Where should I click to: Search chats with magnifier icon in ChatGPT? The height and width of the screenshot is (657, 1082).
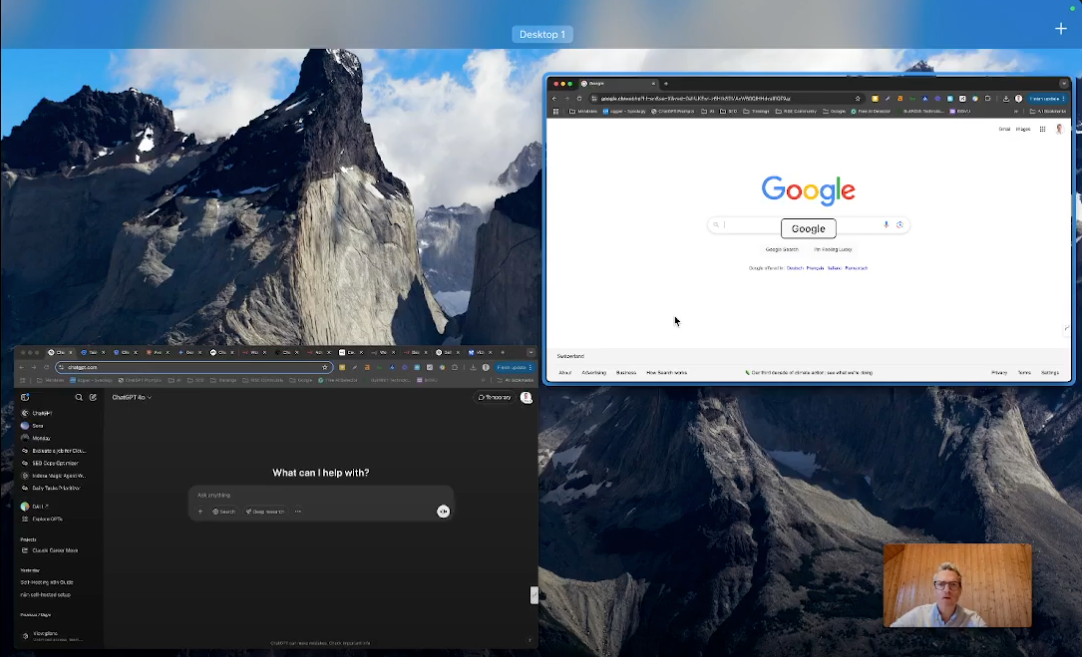pos(79,398)
